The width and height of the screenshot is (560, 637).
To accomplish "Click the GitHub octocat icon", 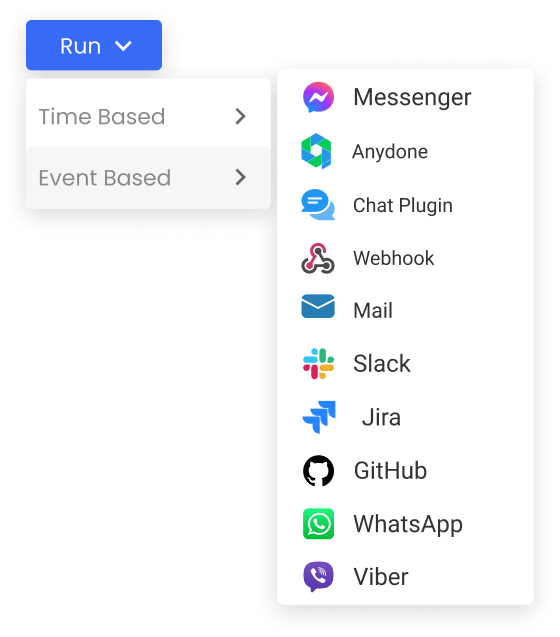I will point(318,470).
